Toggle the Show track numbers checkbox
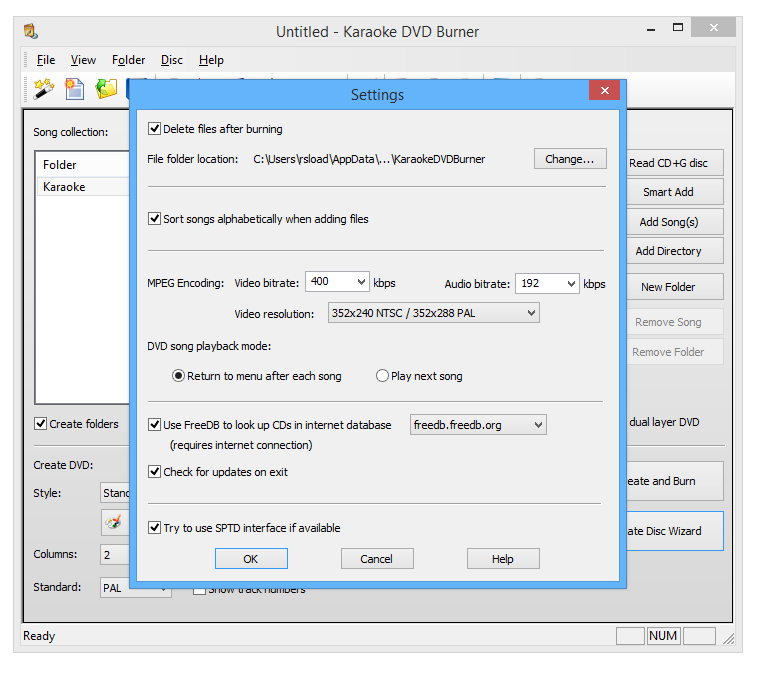The height and width of the screenshot is (681, 777). coord(199,590)
